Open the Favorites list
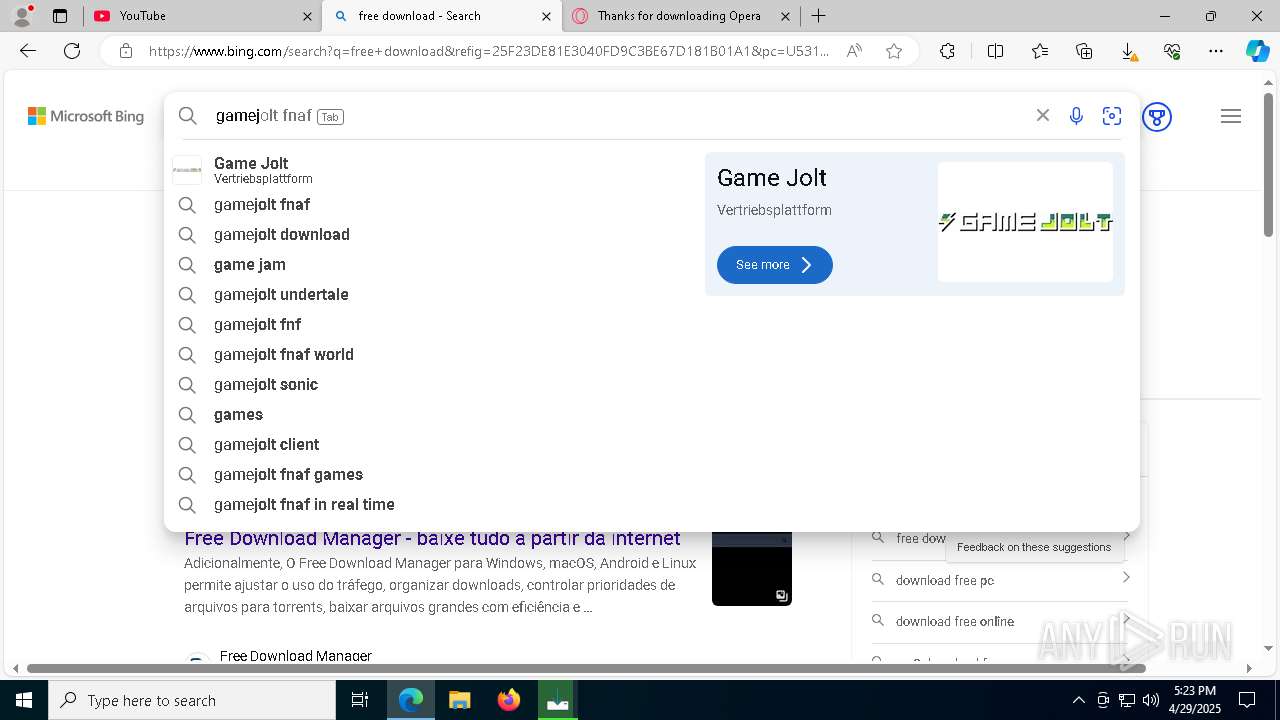 1040,51
